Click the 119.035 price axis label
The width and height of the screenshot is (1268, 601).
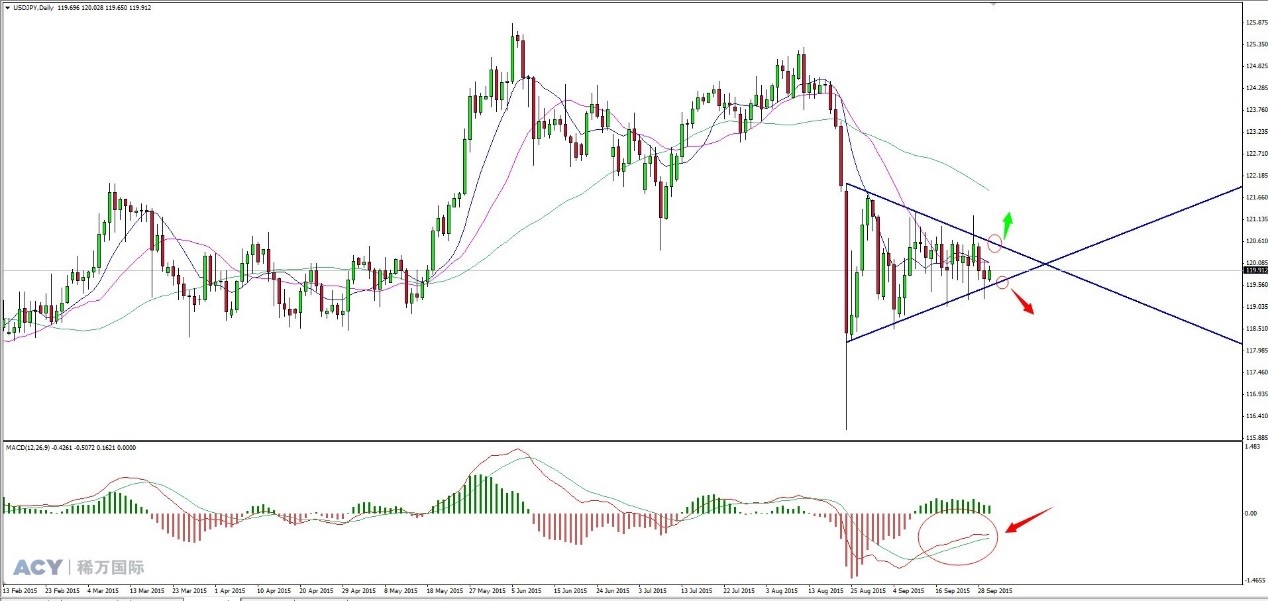(1257, 306)
